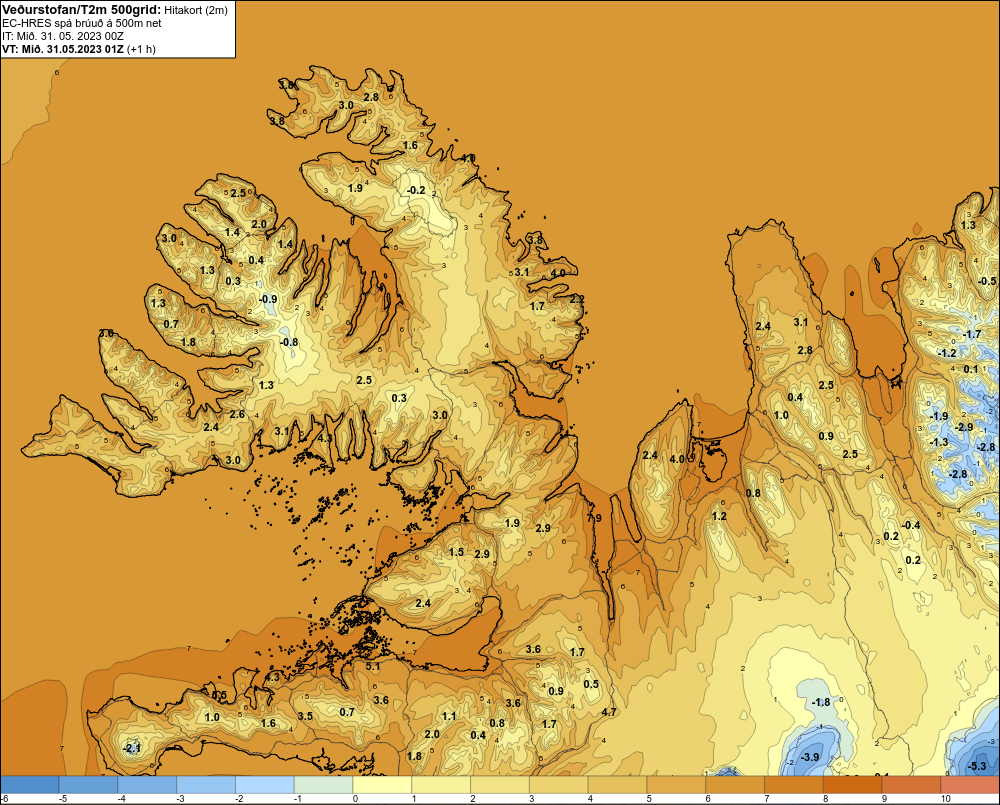
Task: Pick the pale yellow legend swatch labeled 0
Action: point(382,785)
